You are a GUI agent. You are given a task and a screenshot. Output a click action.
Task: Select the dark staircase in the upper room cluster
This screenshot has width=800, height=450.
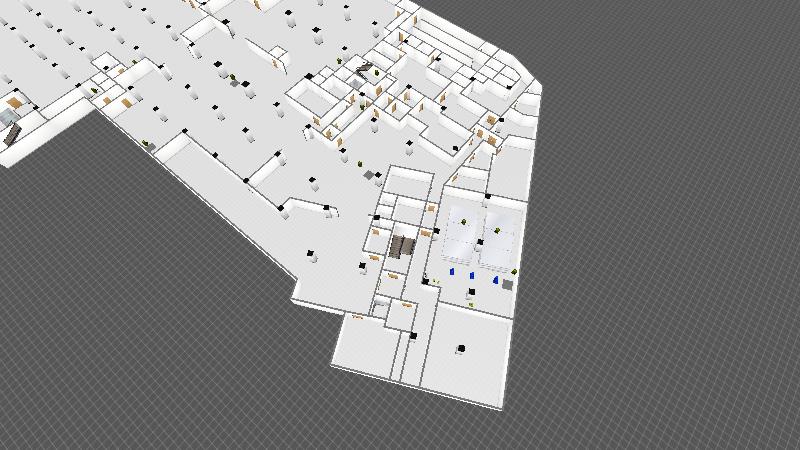tap(365, 69)
